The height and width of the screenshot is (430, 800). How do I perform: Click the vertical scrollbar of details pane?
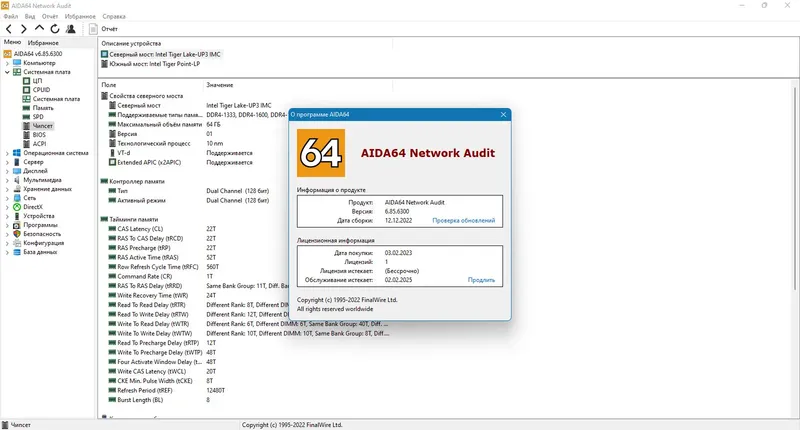coord(794,189)
